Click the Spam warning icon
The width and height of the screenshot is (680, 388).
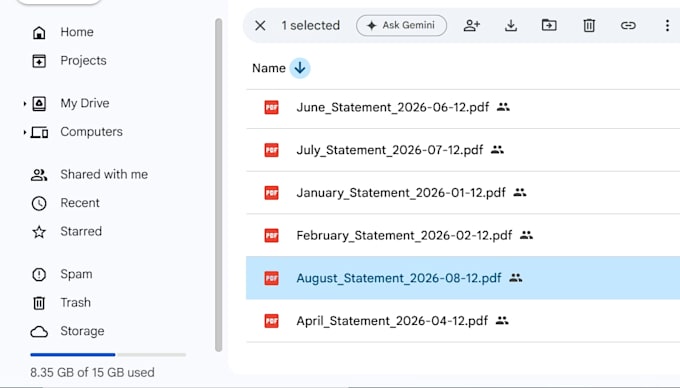pyautogui.click(x=39, y=274)
